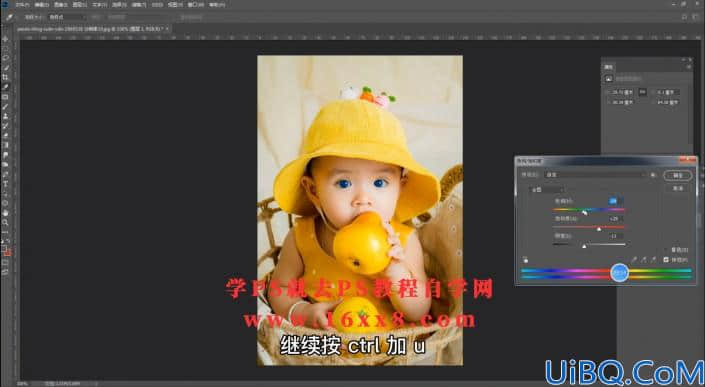Select the Hand tool
The height and width of the screenshot is (387, 705).
pyautogui.click(x=5, y=213)
